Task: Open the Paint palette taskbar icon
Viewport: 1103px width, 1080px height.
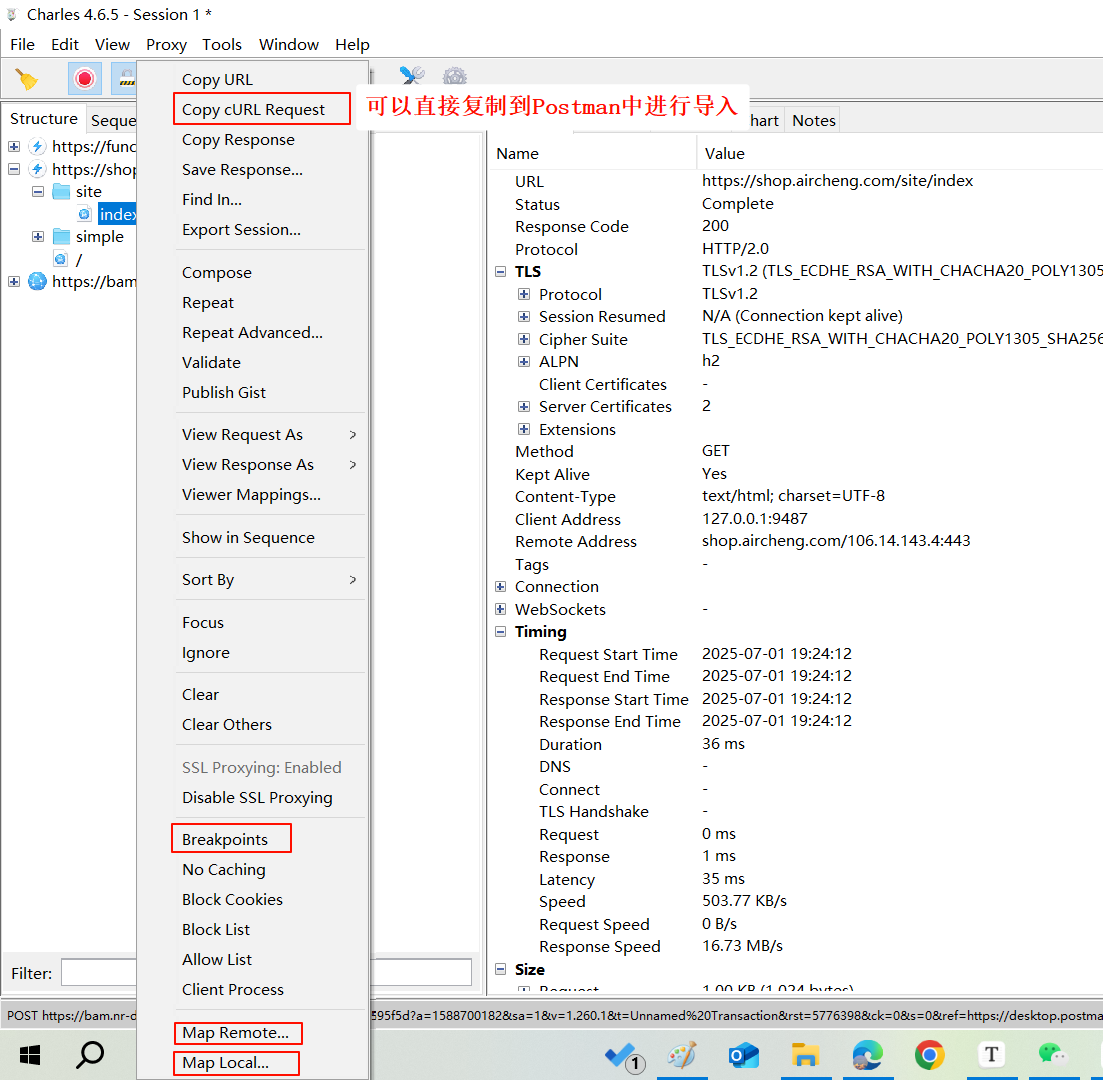Action: pyautogui.click(x=682, y=1055)
